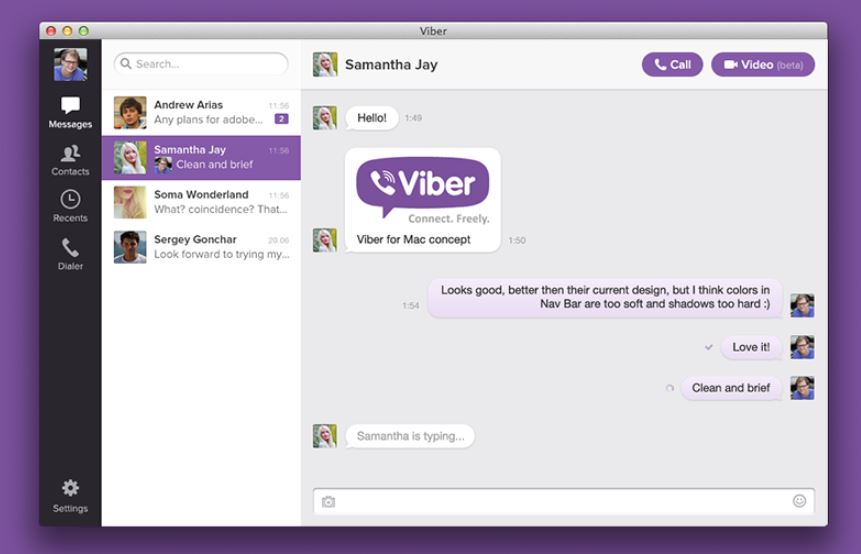
Task: Click 'Viber for Mac concept' caption
Action: tap(413, 239)
